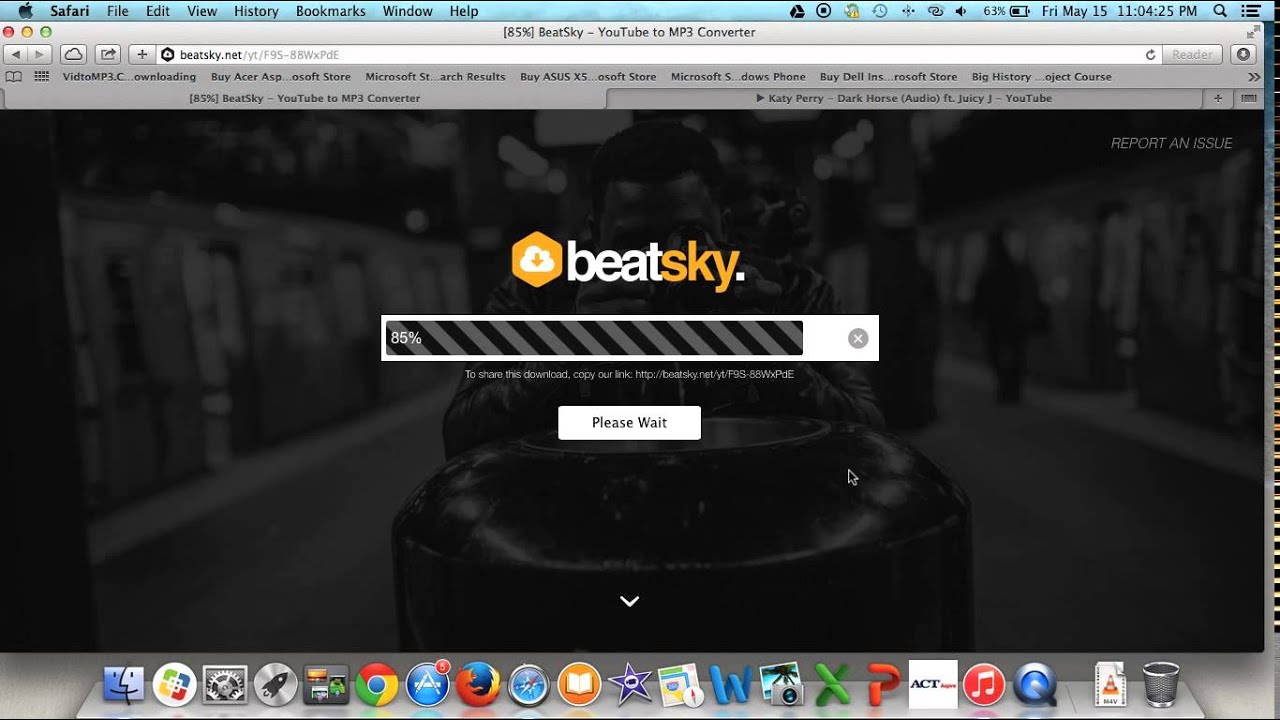Open the File menu
Screen dimensions: 1280x720
117,11
